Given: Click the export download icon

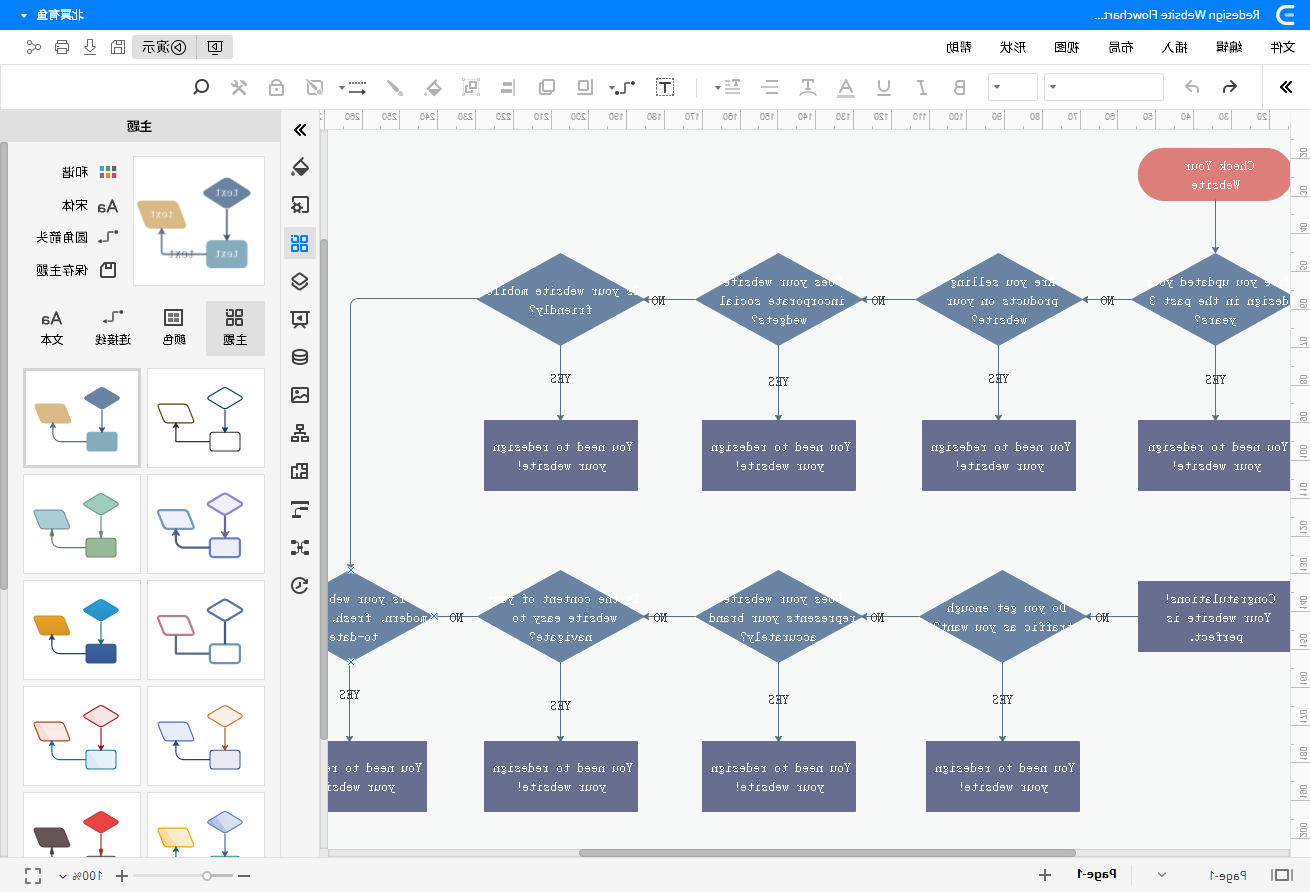Looking at the screenshot, I should click(90, 47).
